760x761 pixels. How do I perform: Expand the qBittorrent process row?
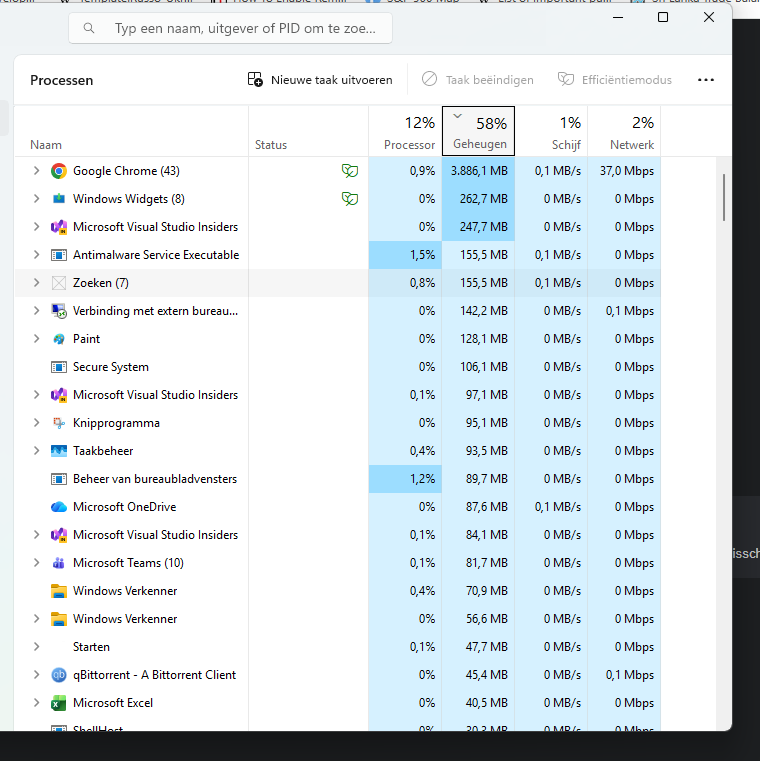coord(36,675)
